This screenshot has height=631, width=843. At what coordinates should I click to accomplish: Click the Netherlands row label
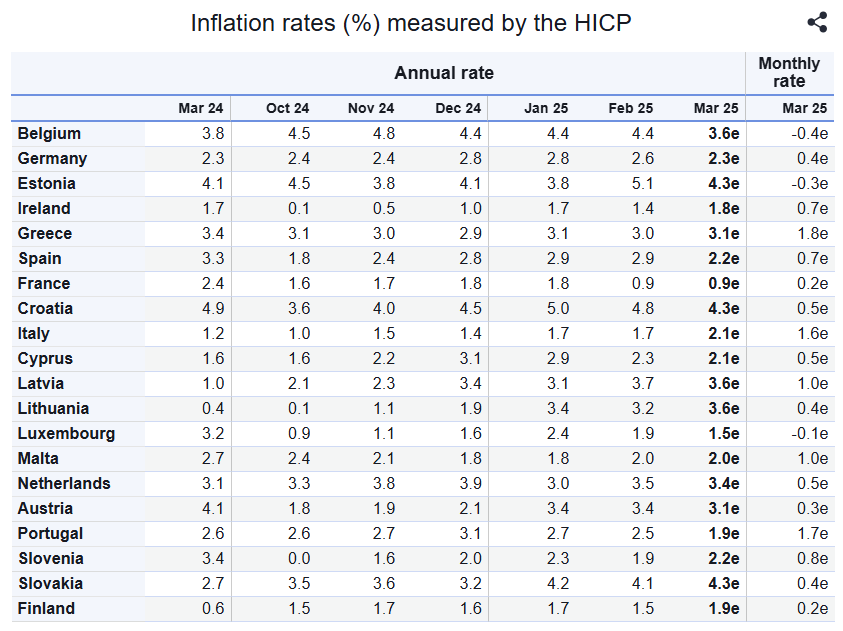pyautogui.click(x=64, y=484)
